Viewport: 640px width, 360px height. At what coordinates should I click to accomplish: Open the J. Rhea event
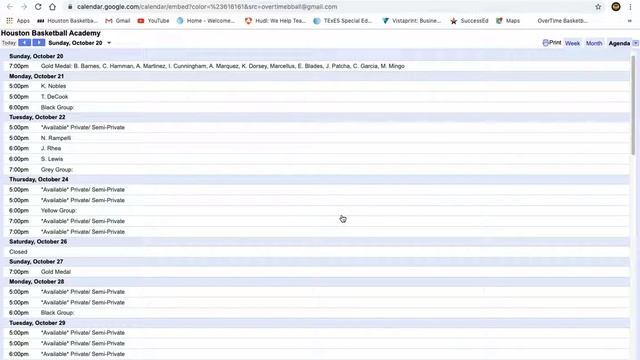51,148
